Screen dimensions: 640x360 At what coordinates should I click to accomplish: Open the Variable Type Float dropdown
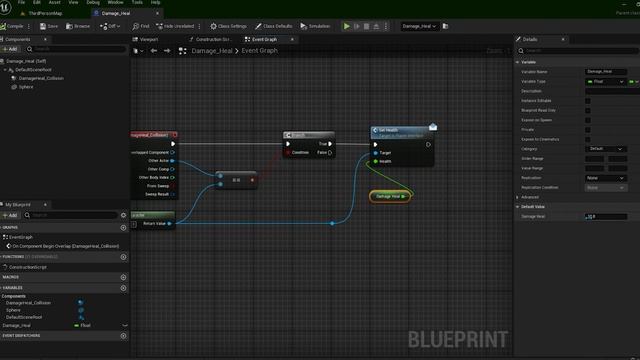(x=606, y=81)
